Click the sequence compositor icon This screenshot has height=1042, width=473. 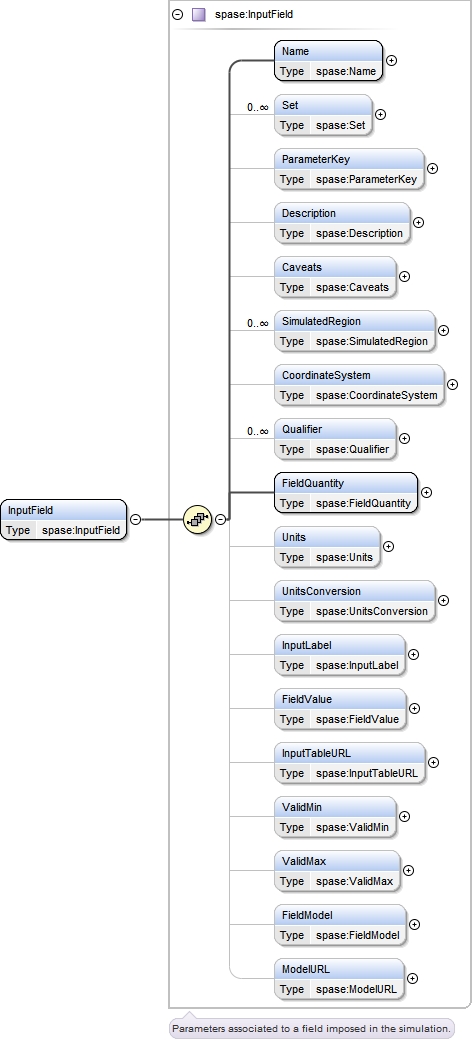(197, 519)
